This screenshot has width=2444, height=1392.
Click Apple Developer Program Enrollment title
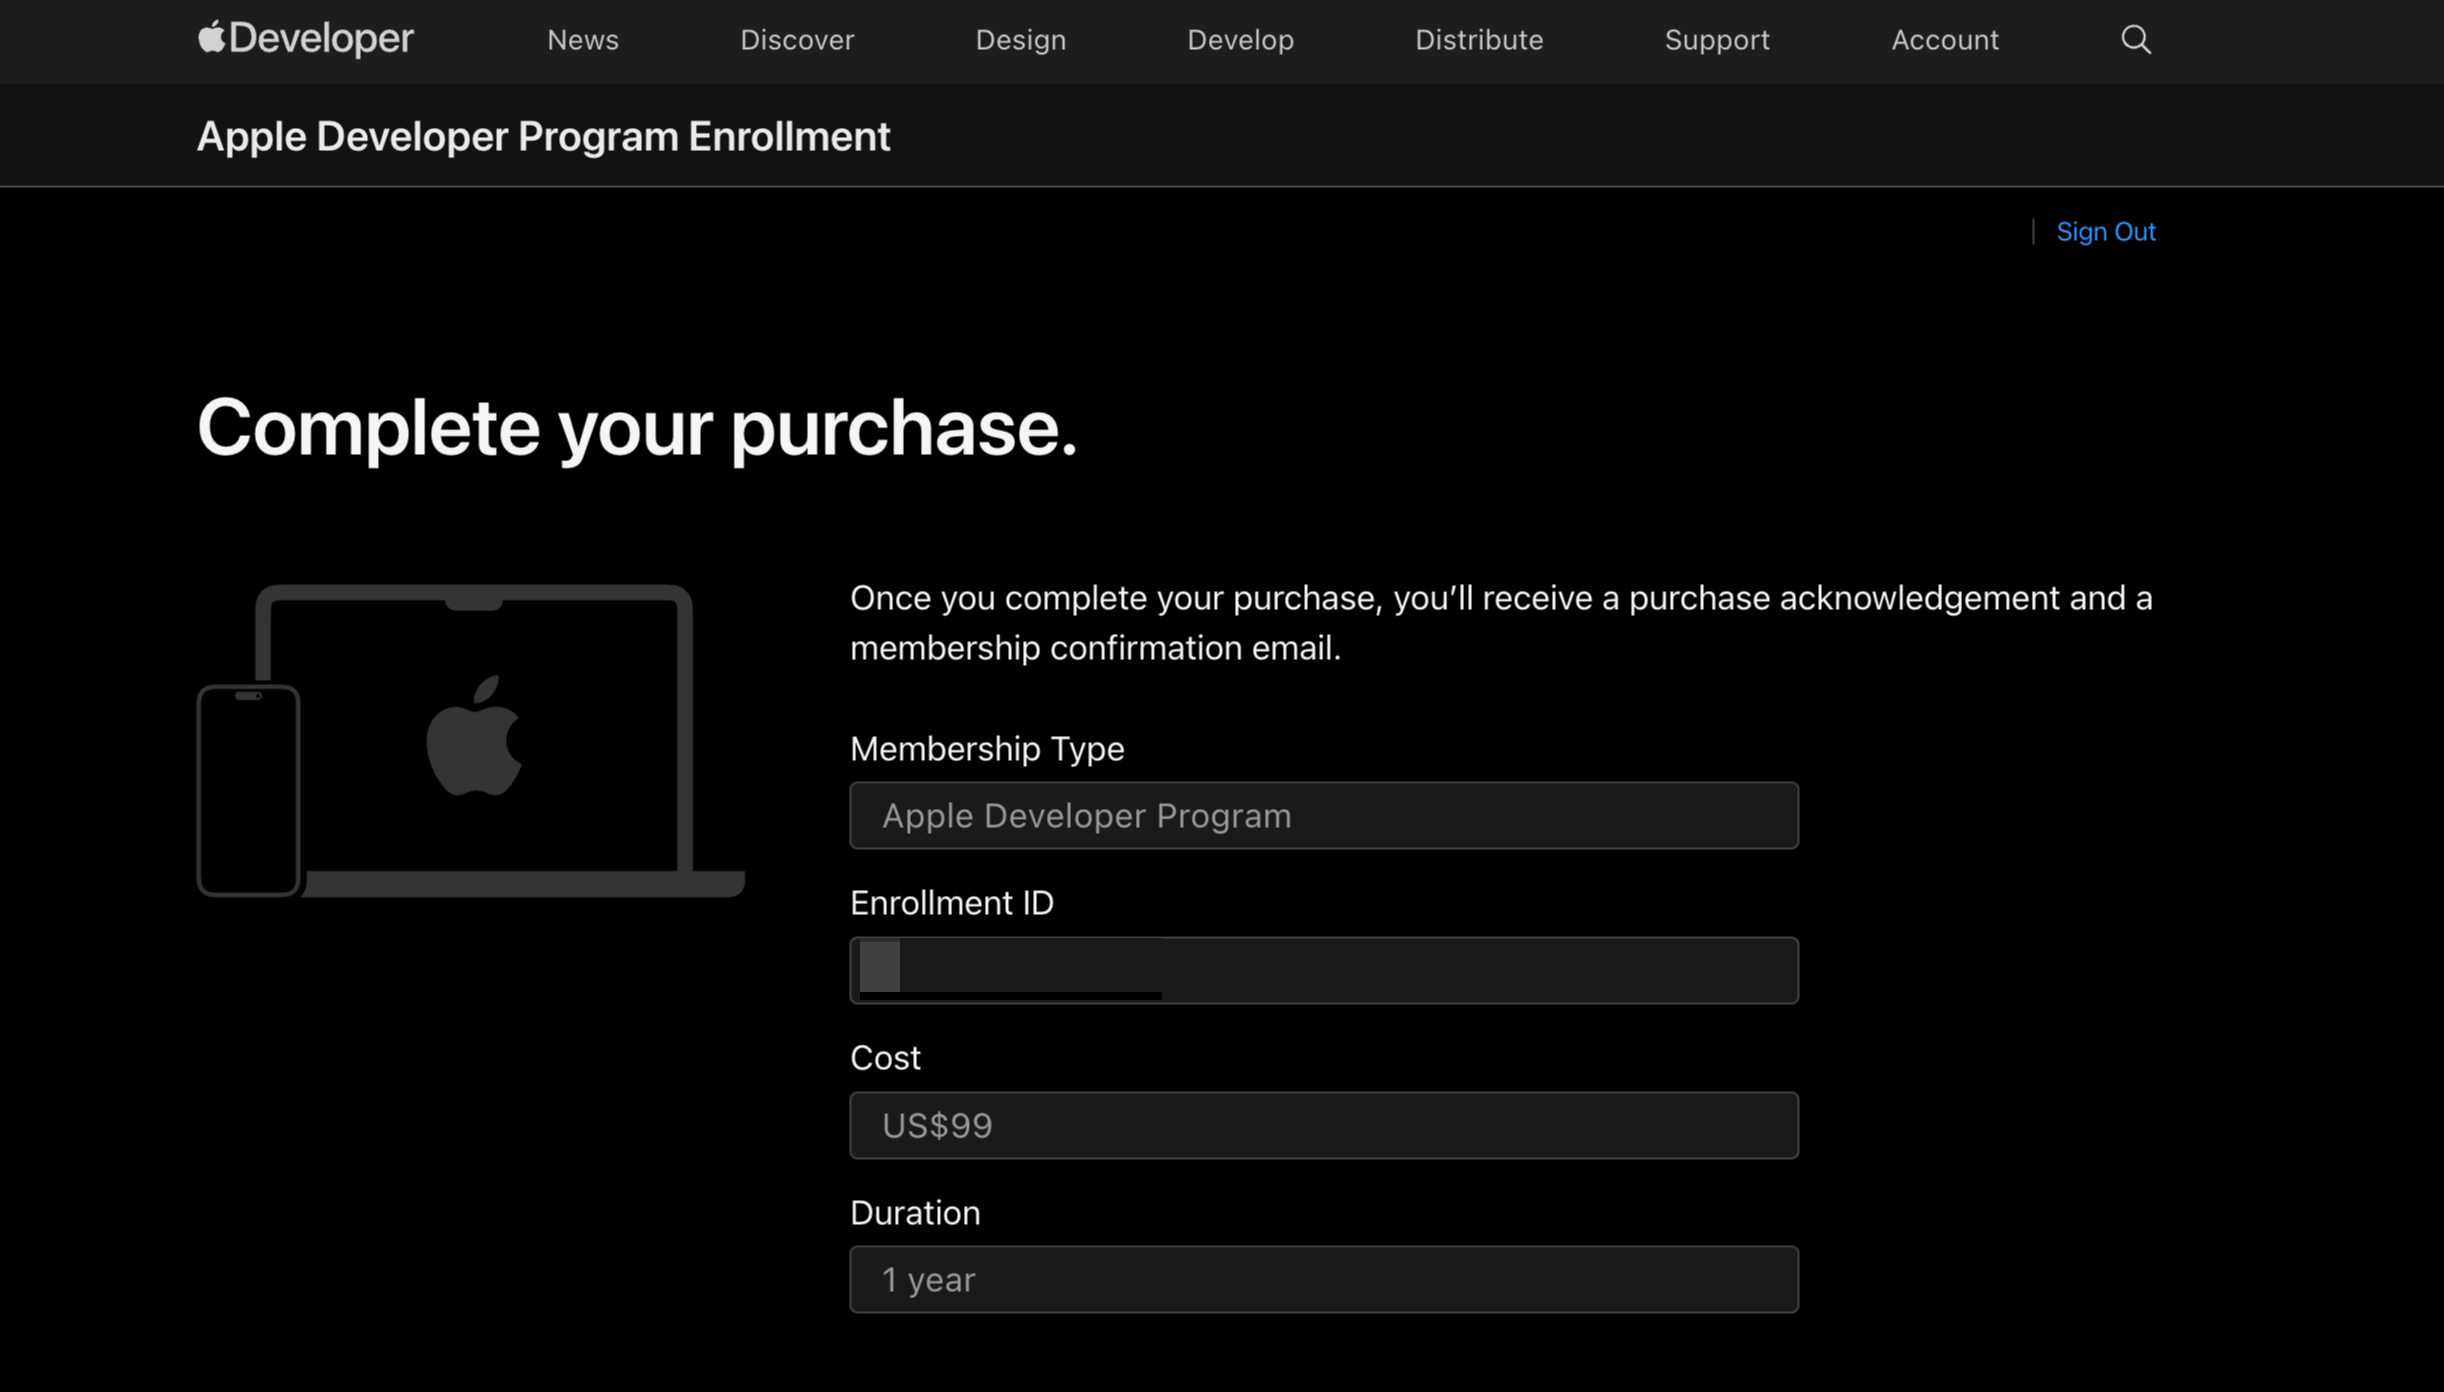coord(543,137)
